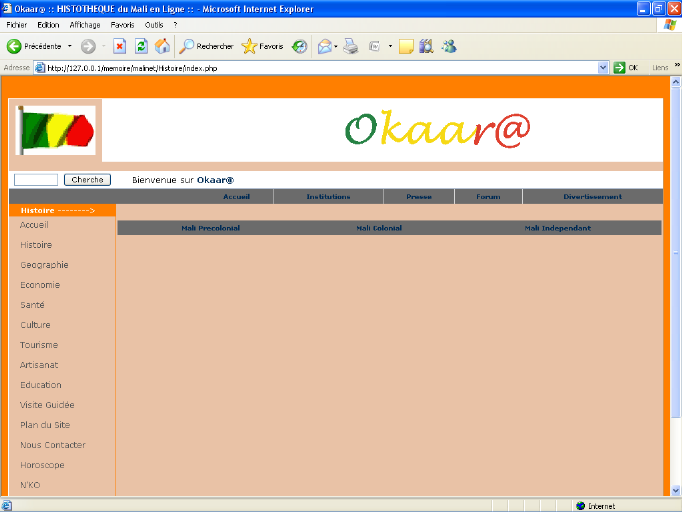Expand the back button history dropdown
This screenshot has height=512, width=682.
click(70, 46)
